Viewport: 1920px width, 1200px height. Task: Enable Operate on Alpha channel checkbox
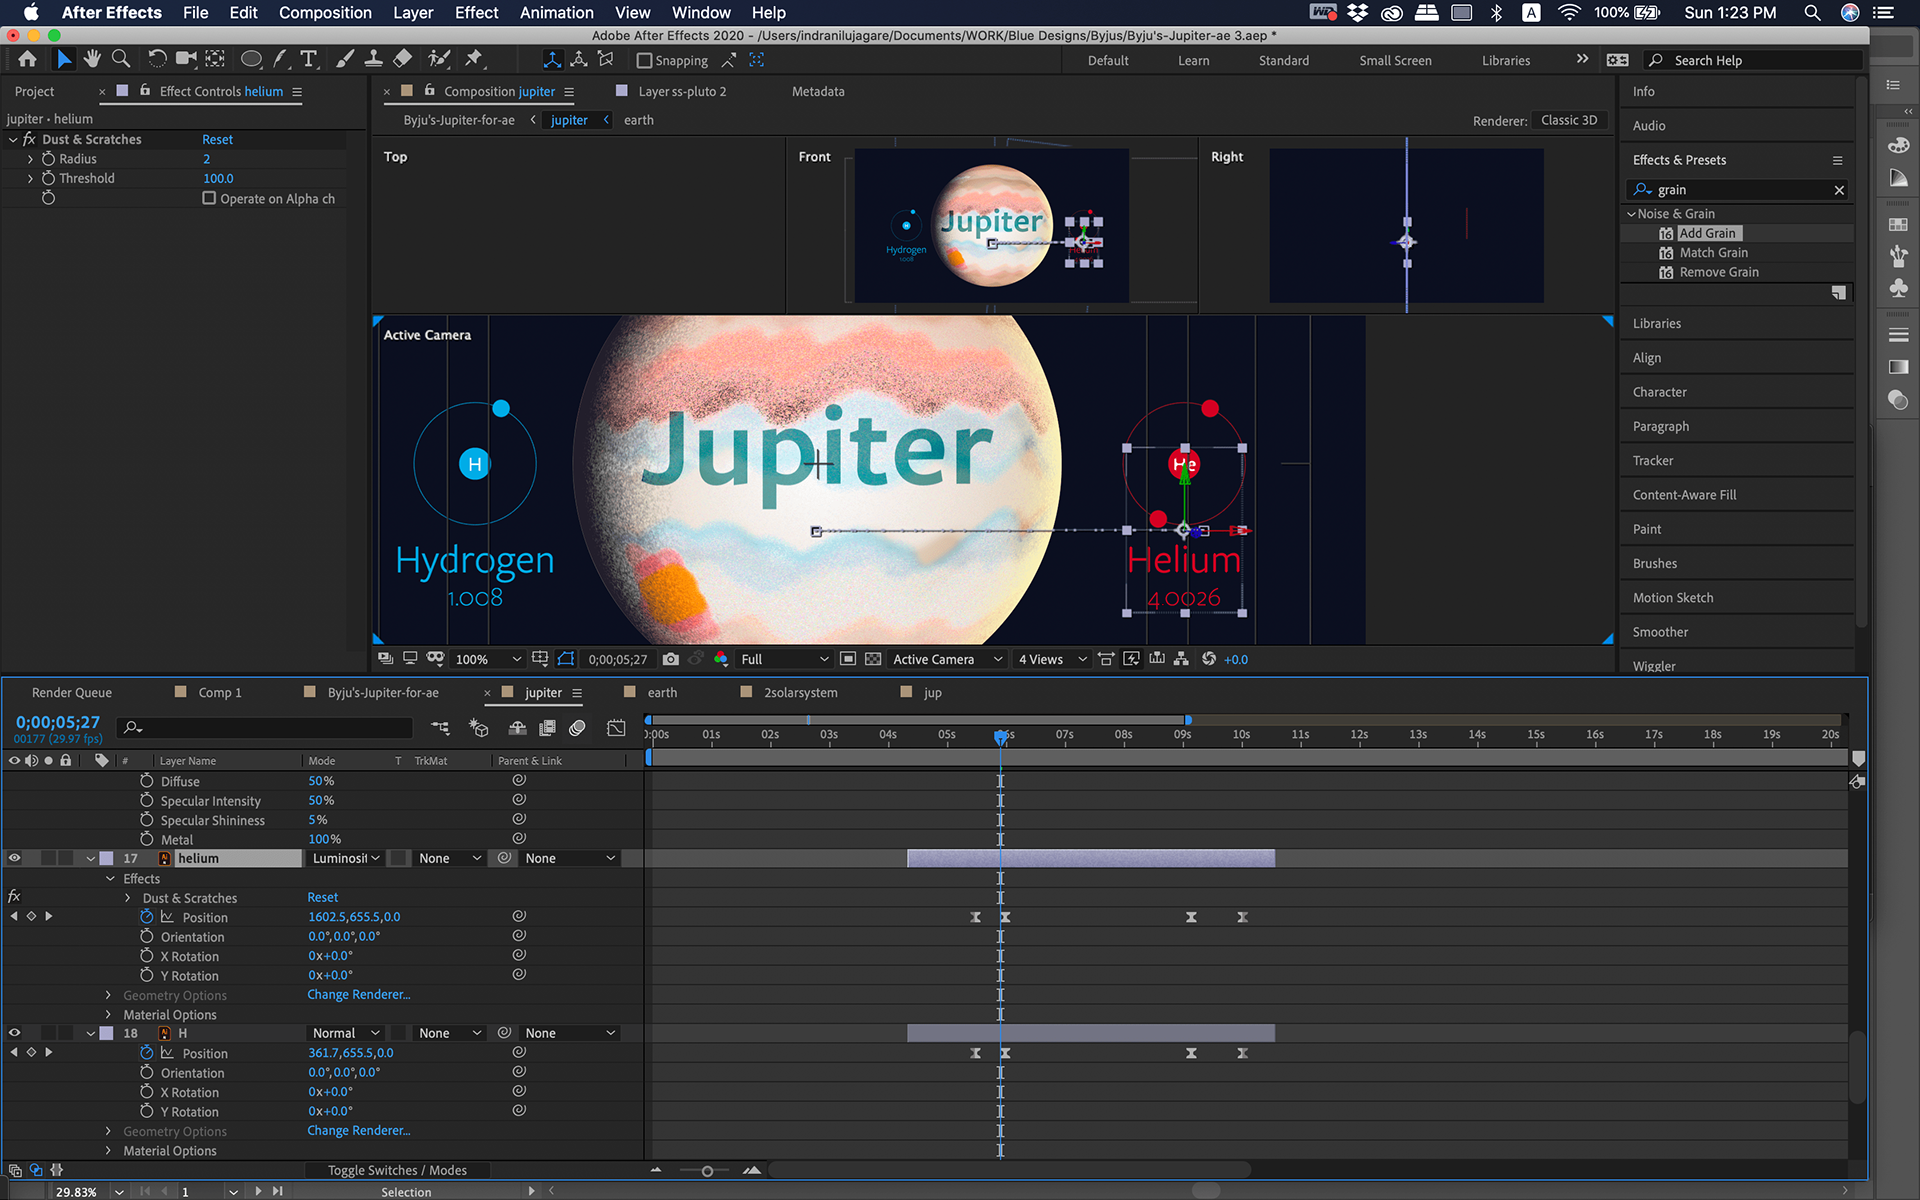[x=209, y=198]
